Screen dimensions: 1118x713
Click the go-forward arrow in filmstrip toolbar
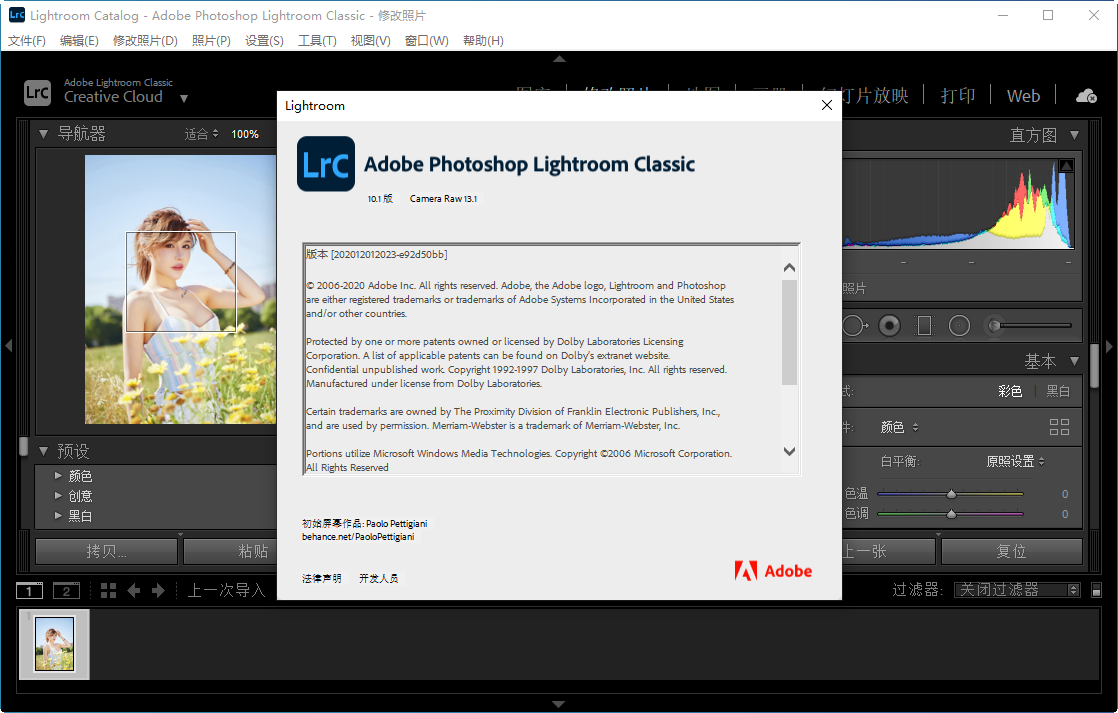click(x=158, y=590)
